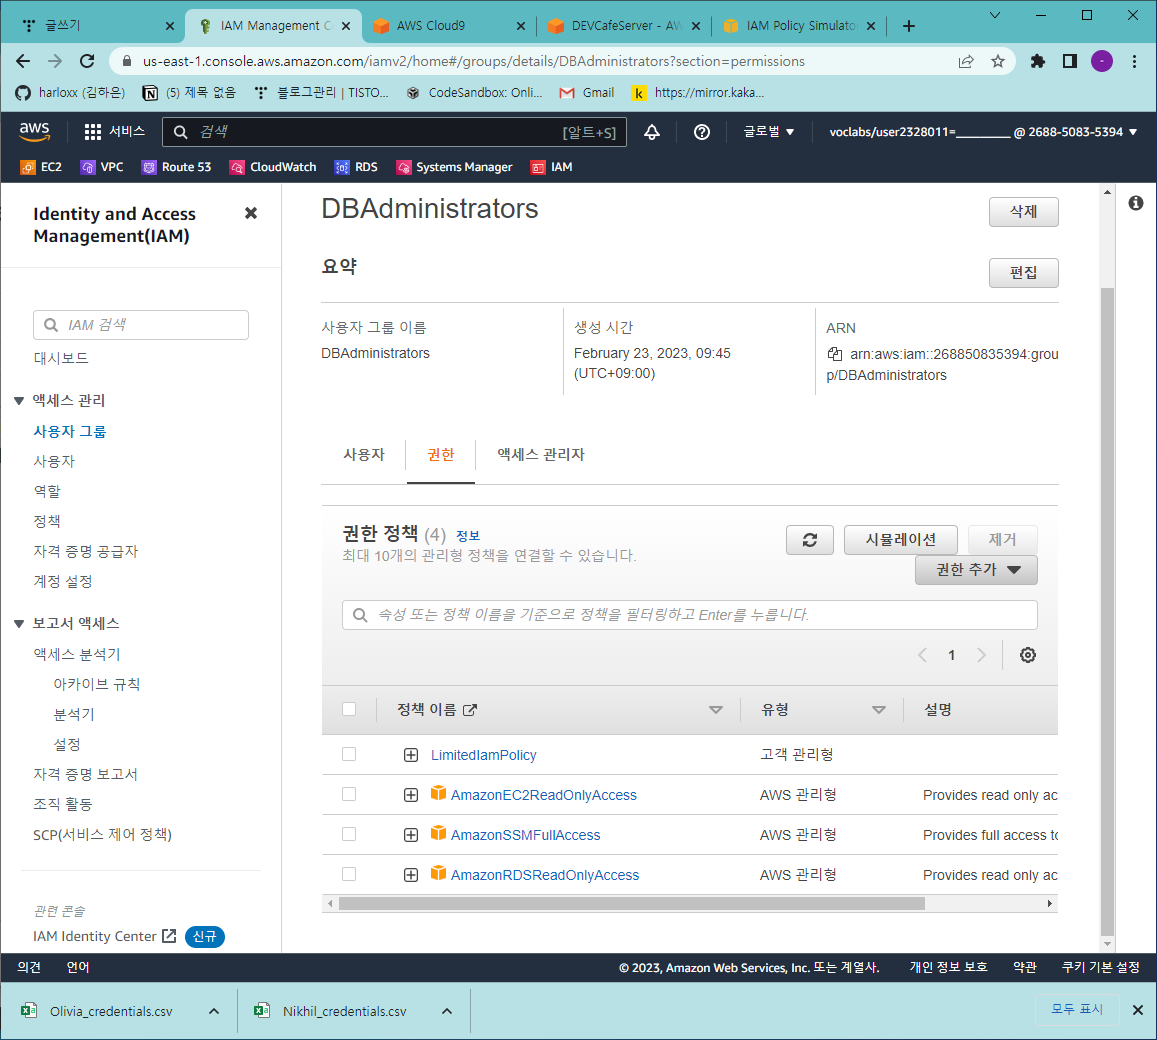Open the AmazonSSMFullAccess link
The height and width of the screenshot is (1040, 1157).
point(525,835)
